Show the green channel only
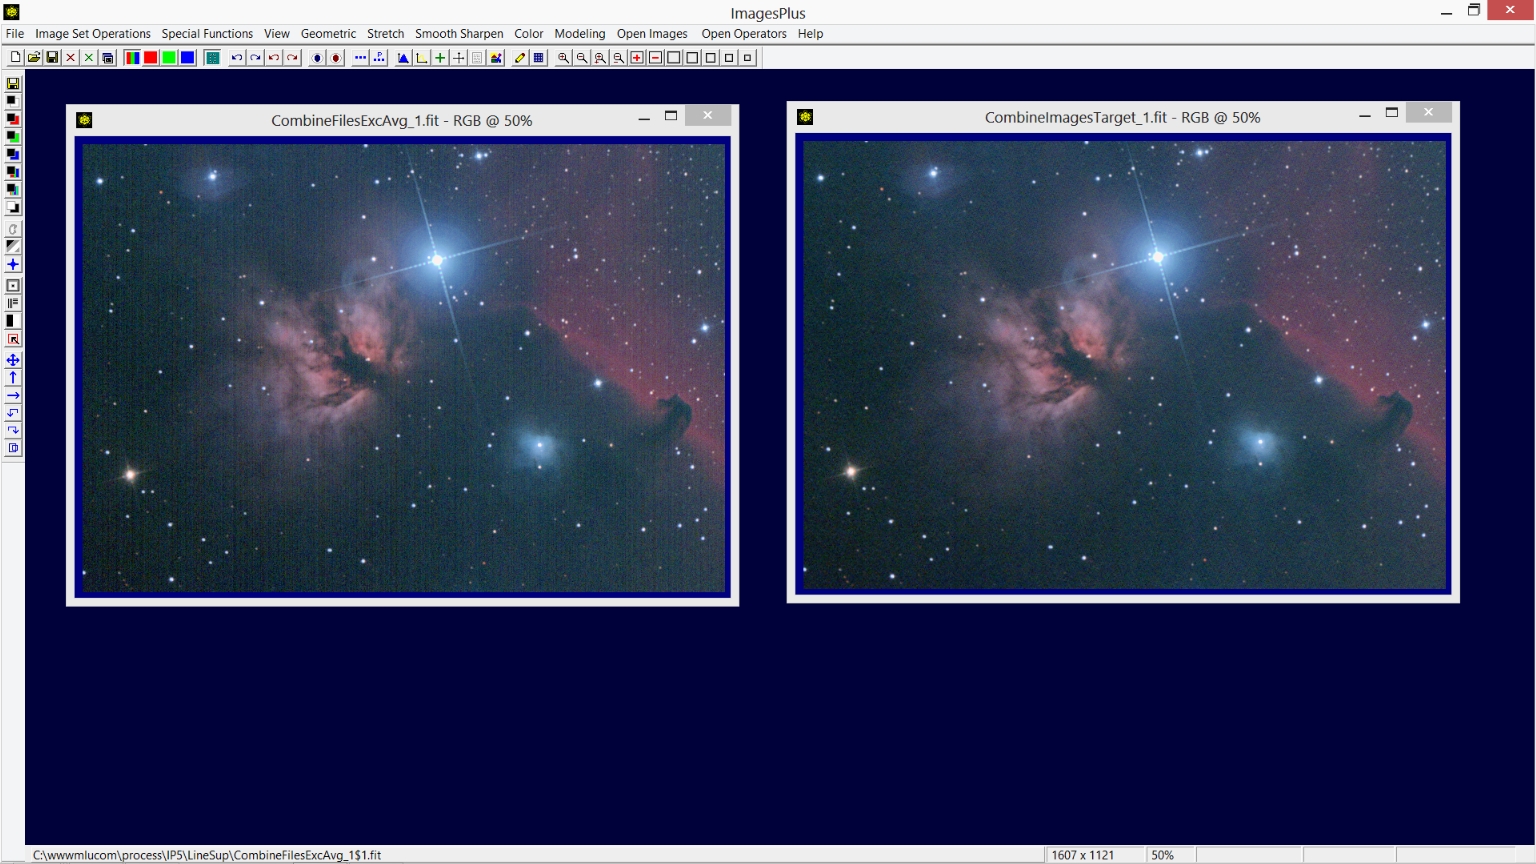The image size is (1536, 864). point(169,58)
